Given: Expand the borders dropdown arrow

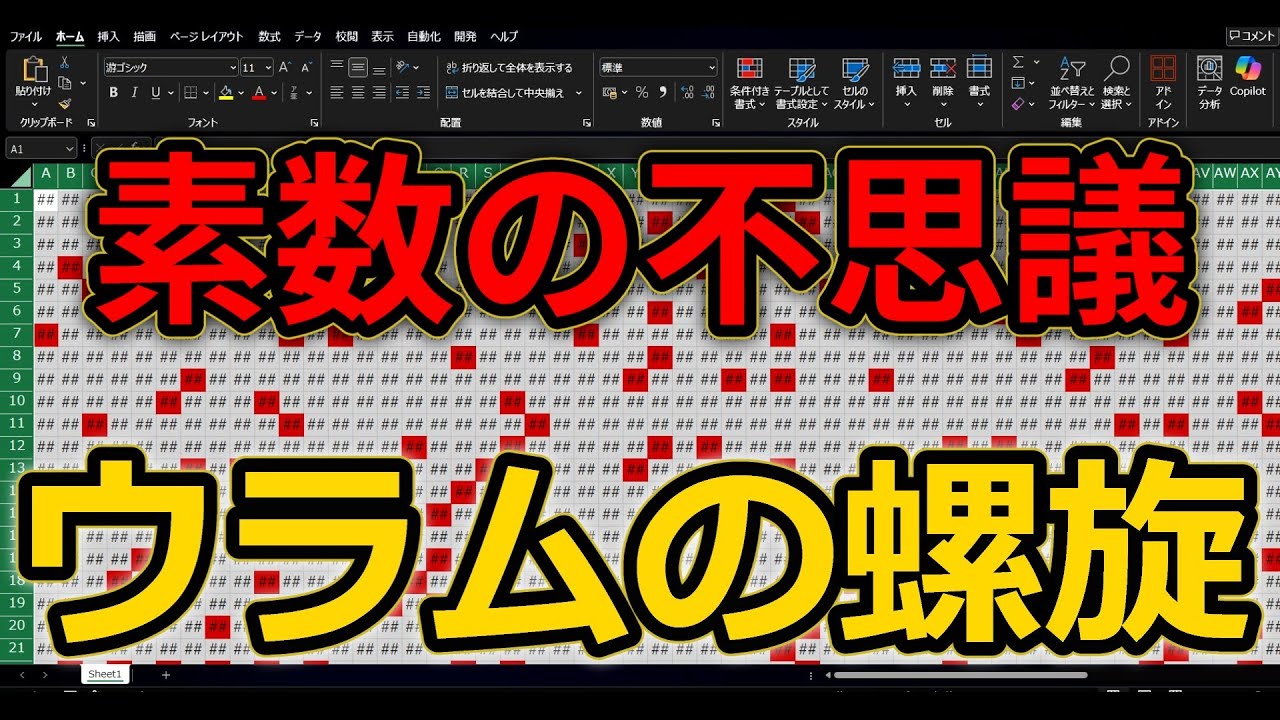Looking at the screenshot, I should point(206,93).
